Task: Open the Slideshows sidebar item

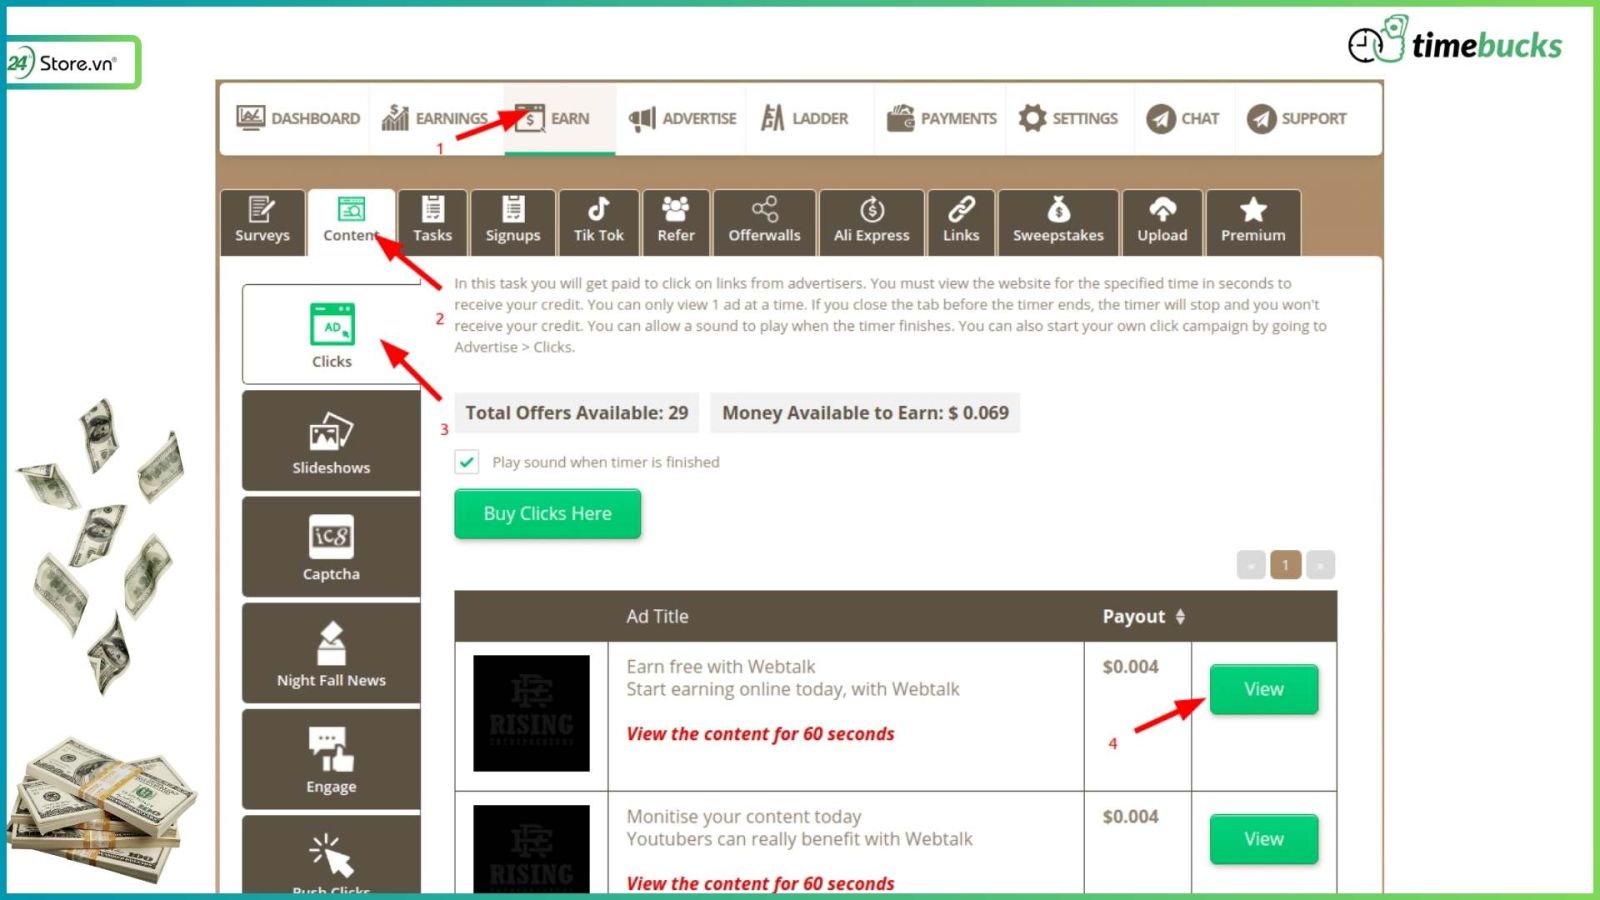Action: click(331, 441)
